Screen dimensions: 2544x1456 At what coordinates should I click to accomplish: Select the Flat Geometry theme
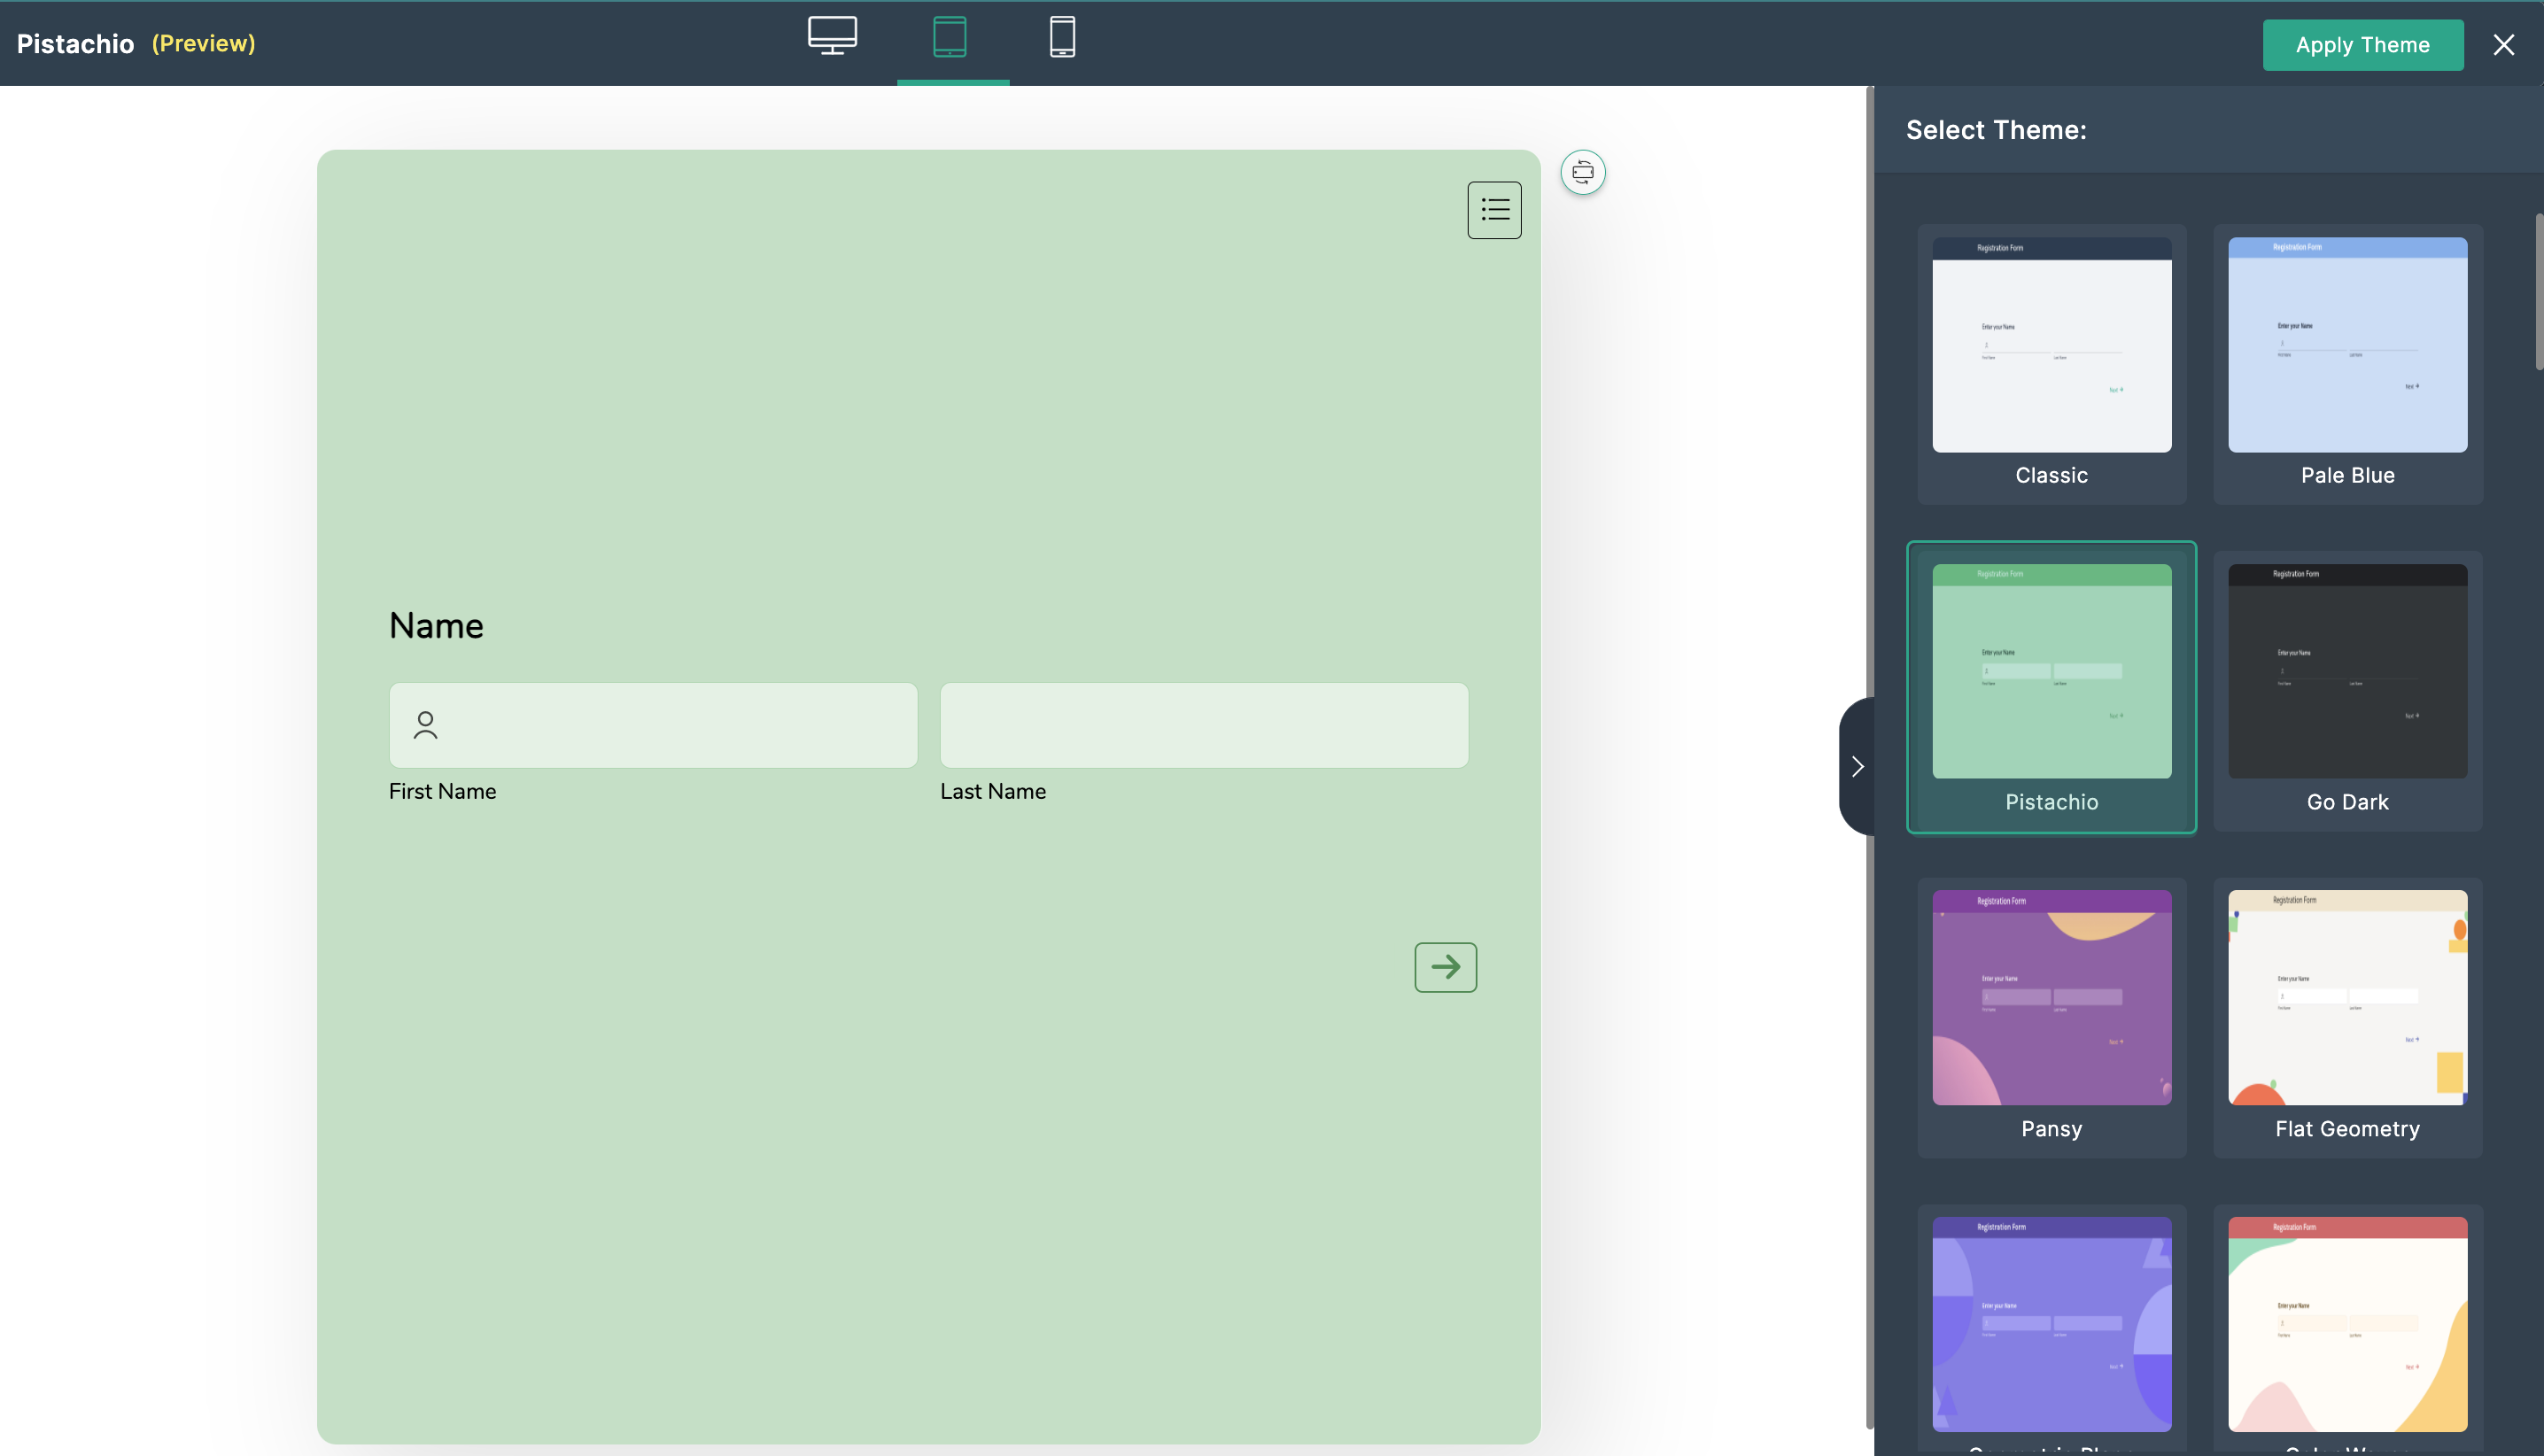[x=2347, y=998]
